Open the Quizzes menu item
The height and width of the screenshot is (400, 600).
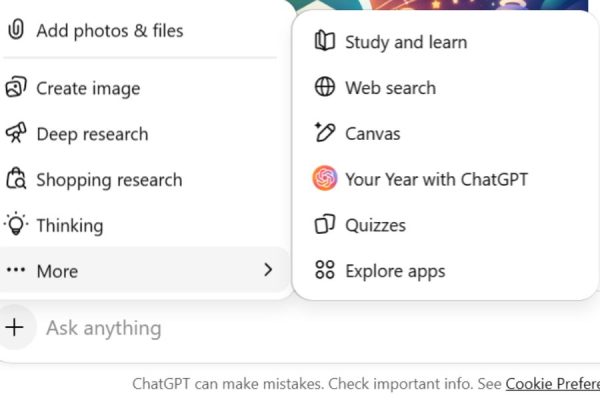[375, 225]
